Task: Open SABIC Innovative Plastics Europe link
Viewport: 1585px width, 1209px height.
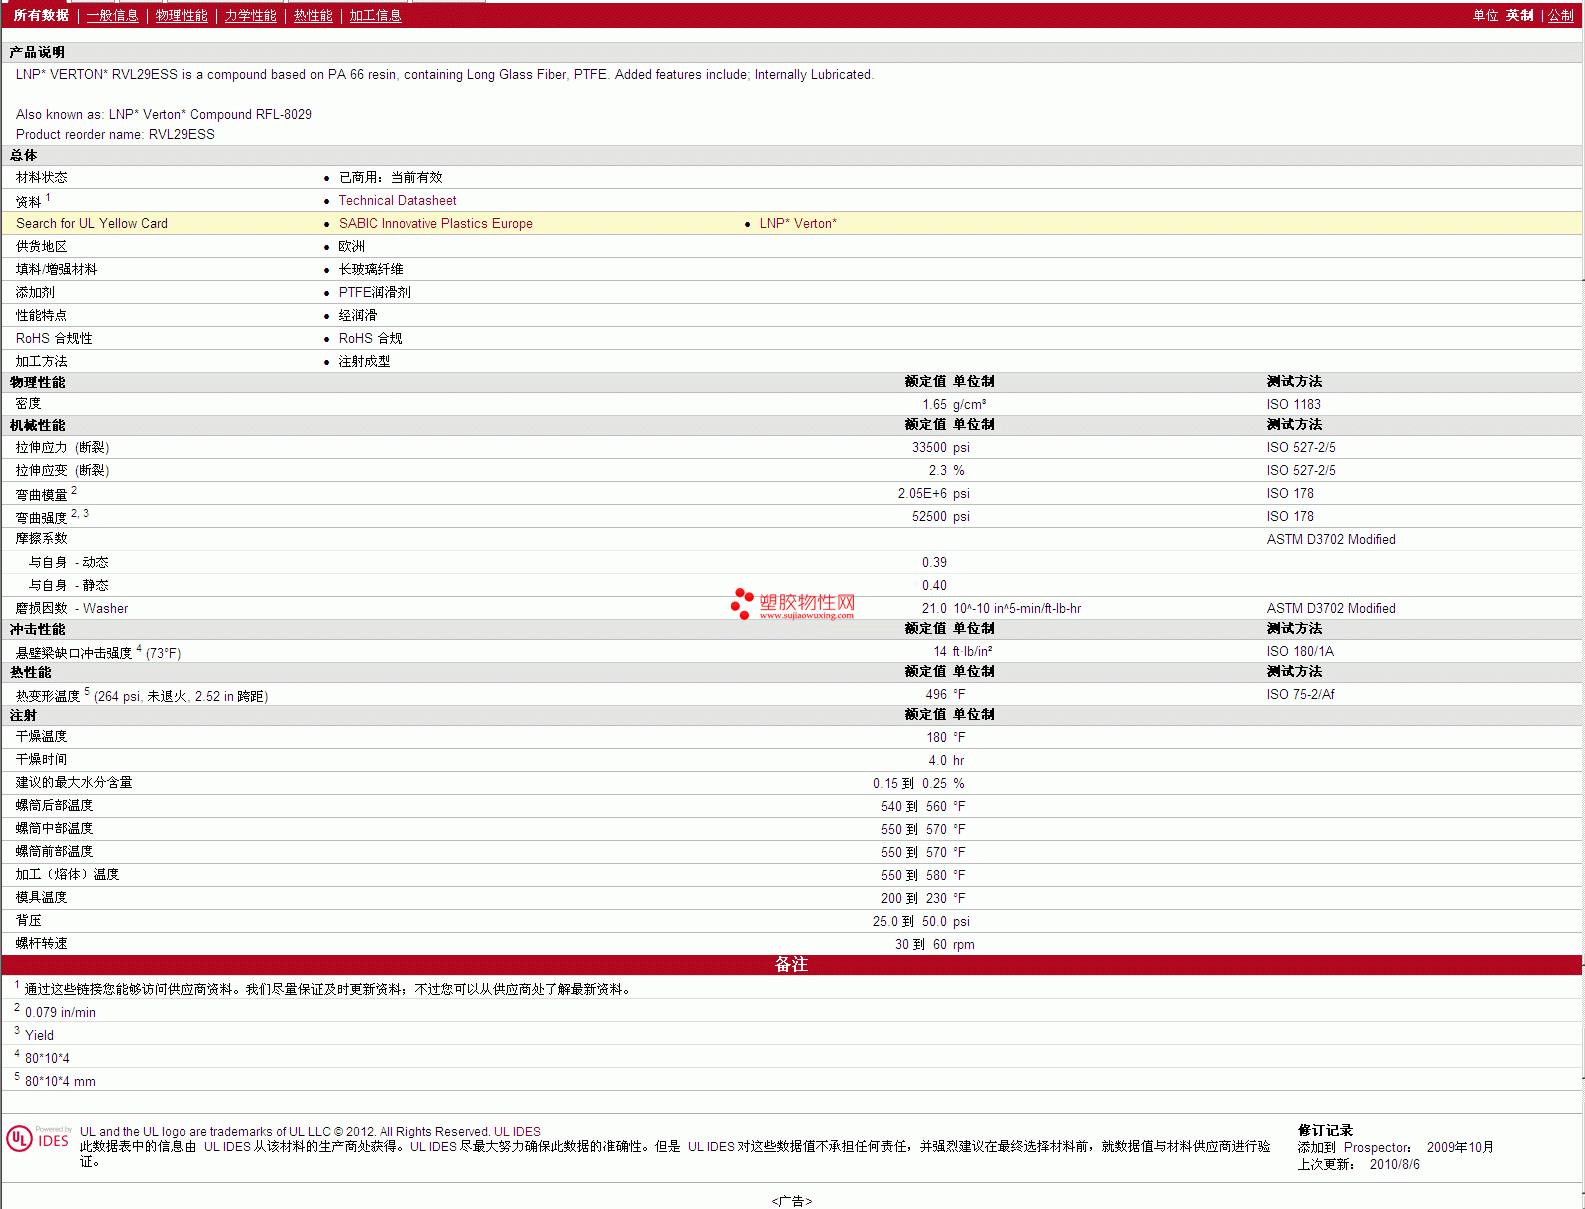Action: tap(435, 223)
